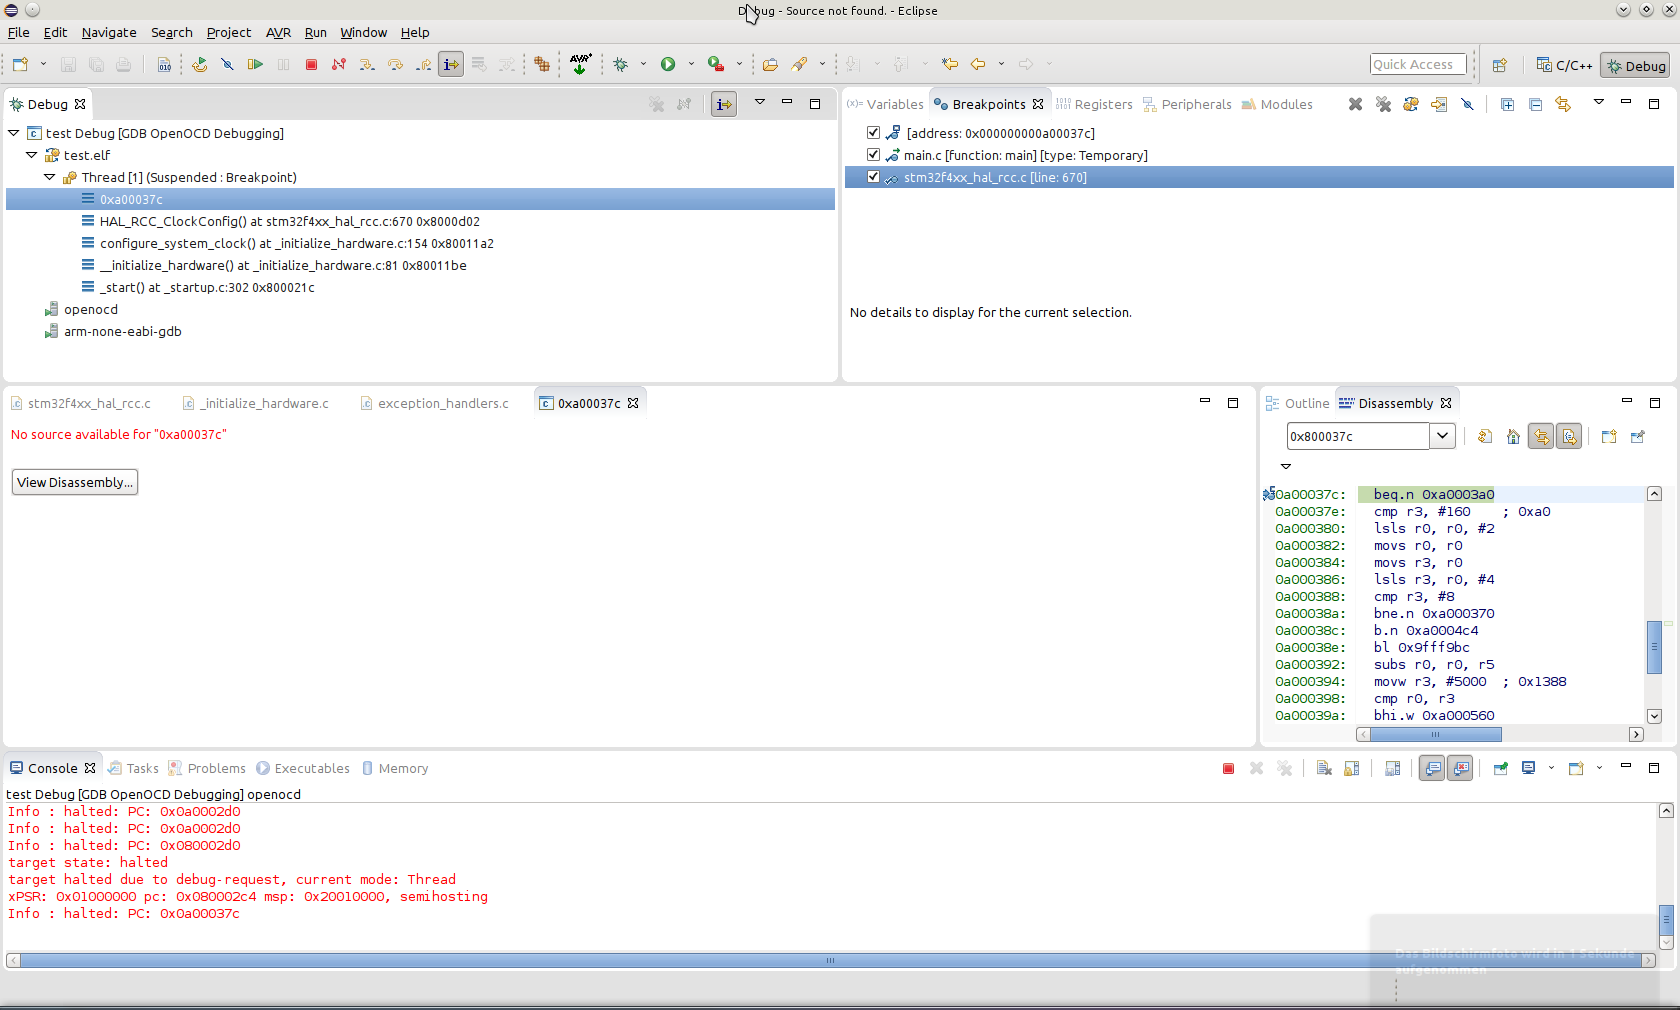Screen dimensions: 1680x1010
Task: Click the View Disassembly... button
Action: [x=75, y=482]
